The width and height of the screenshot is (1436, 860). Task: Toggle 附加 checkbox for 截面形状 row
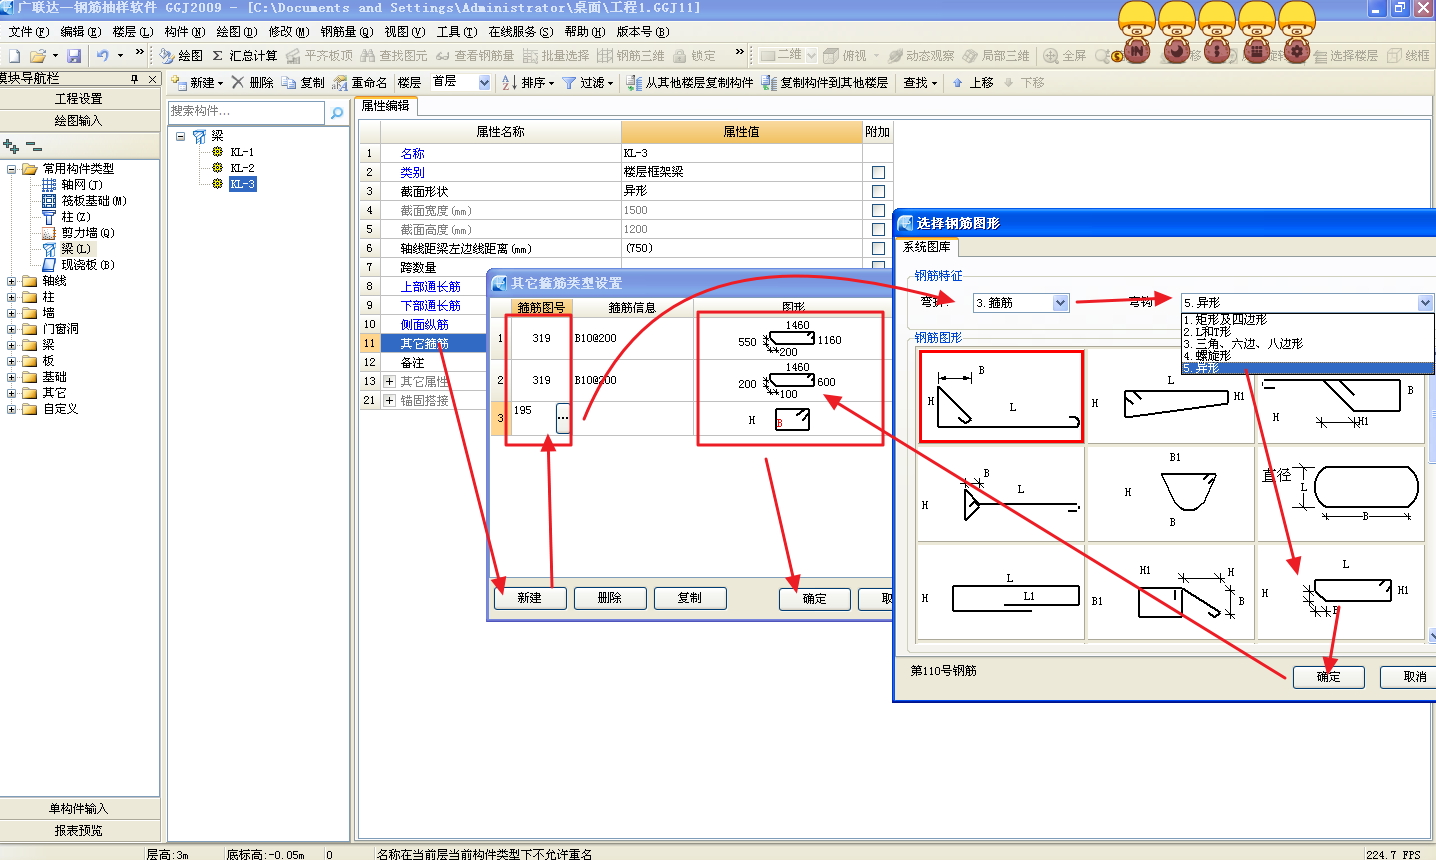click(878, 191)
